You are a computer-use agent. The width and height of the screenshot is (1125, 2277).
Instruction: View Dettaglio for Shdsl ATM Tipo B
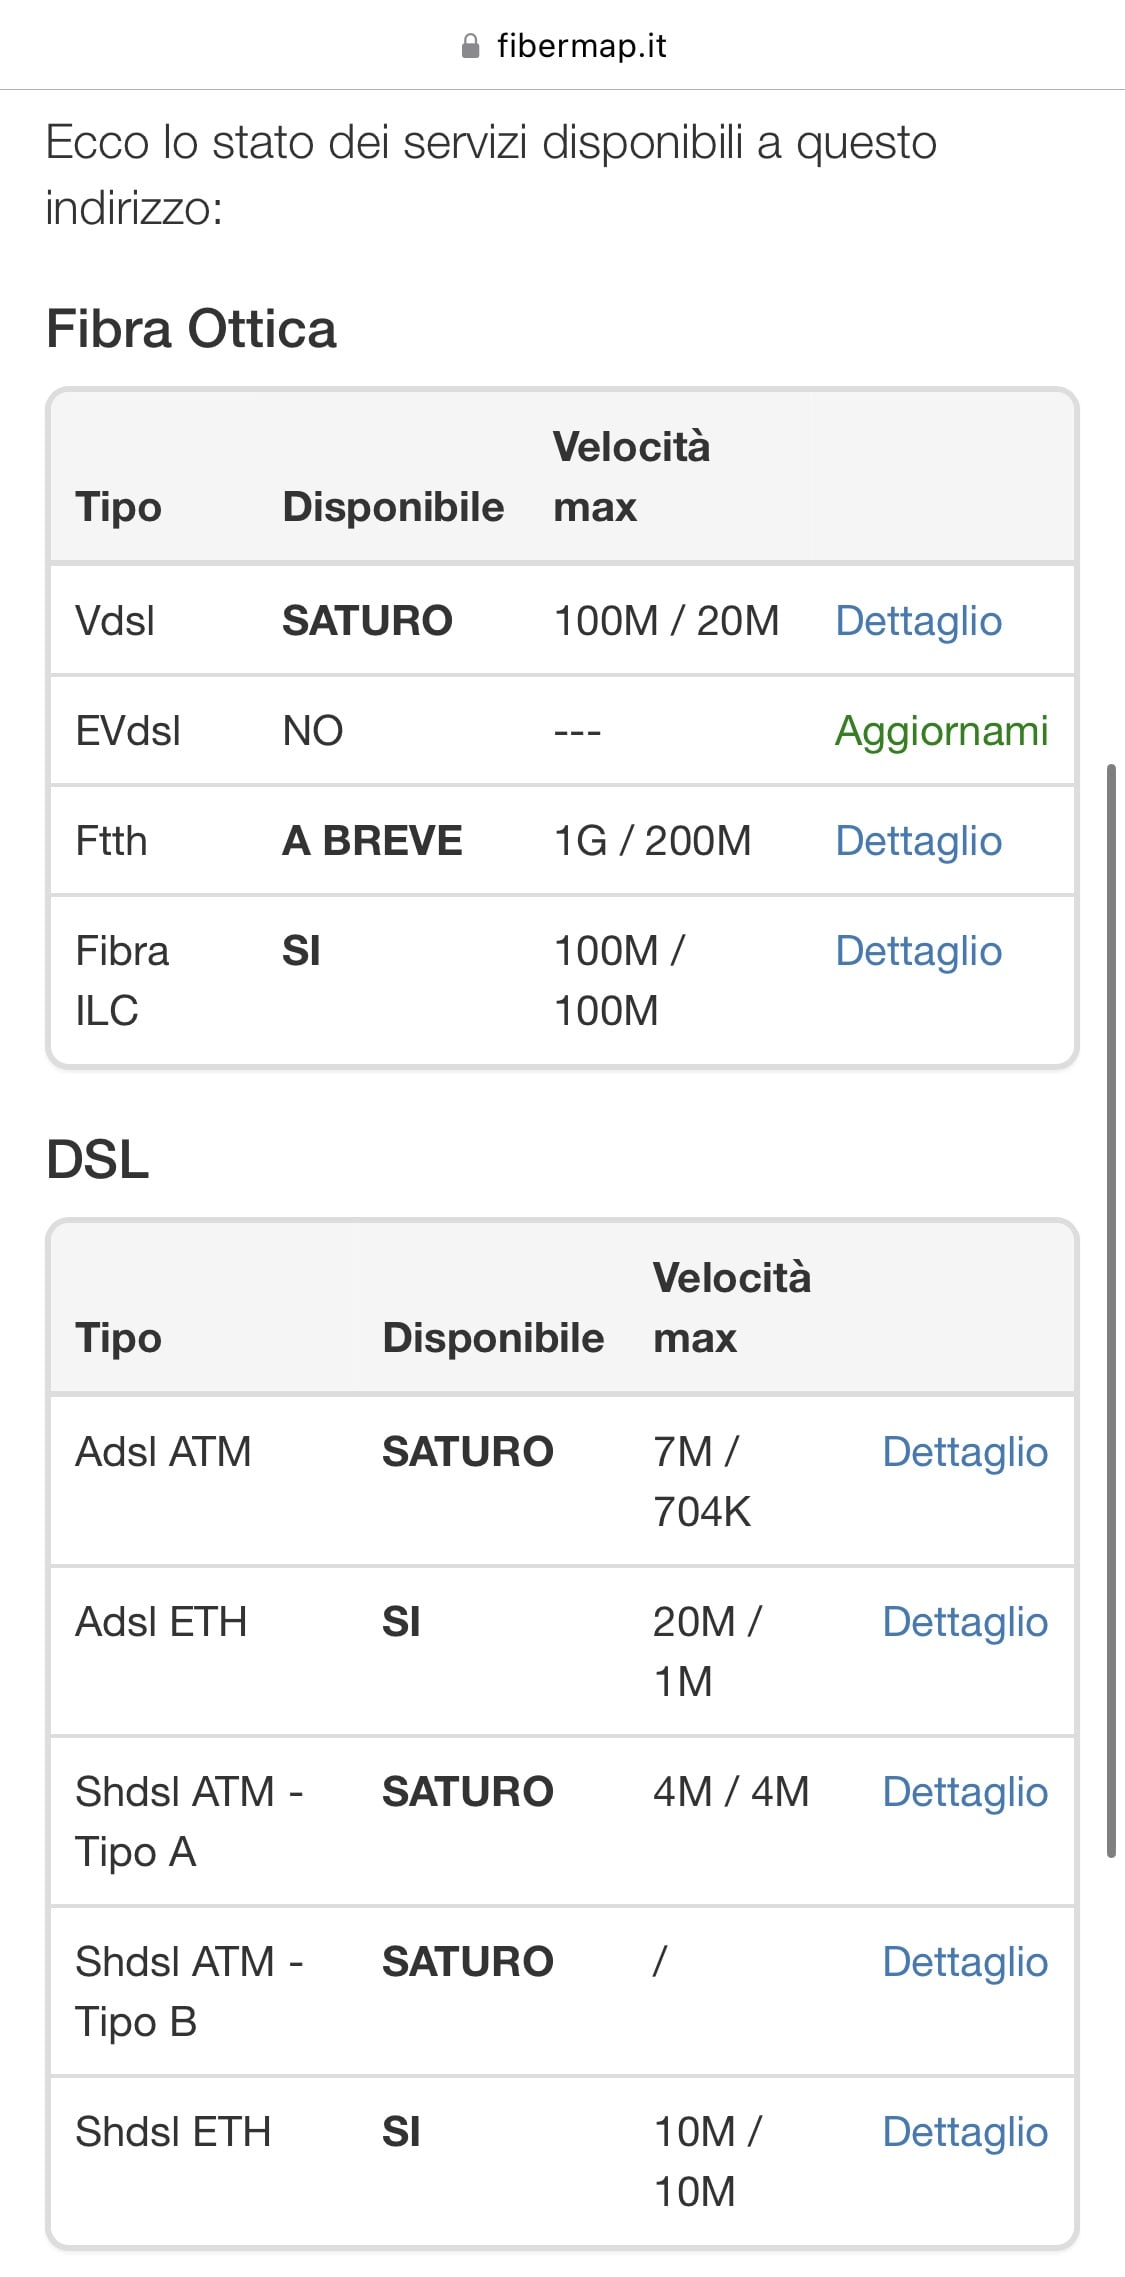(964, 1962)
